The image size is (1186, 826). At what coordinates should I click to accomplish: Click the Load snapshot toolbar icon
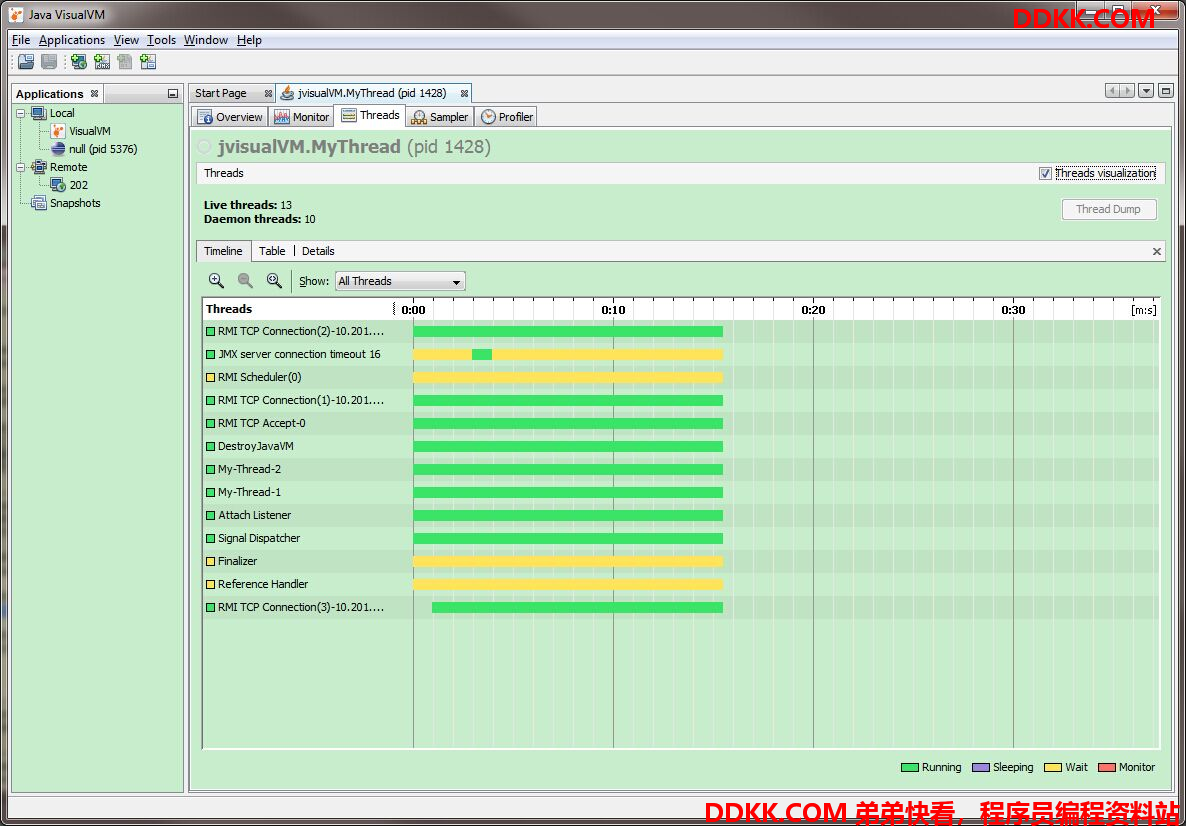[x=26, y=62]
